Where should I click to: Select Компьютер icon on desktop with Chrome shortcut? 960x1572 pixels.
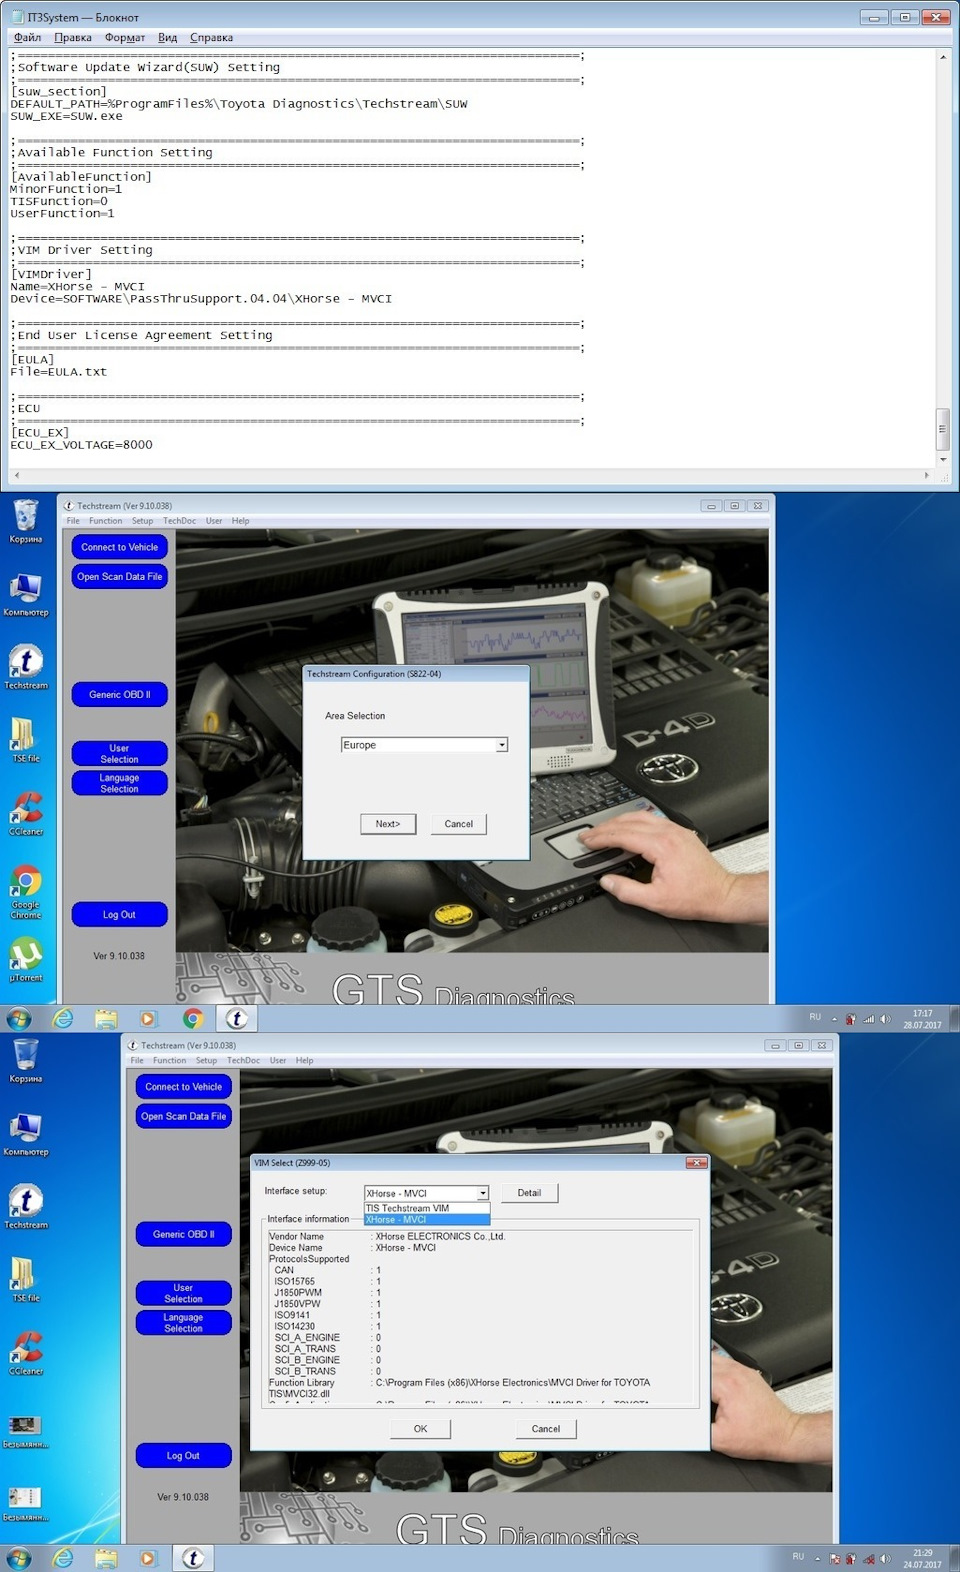[x=26, y=594]
